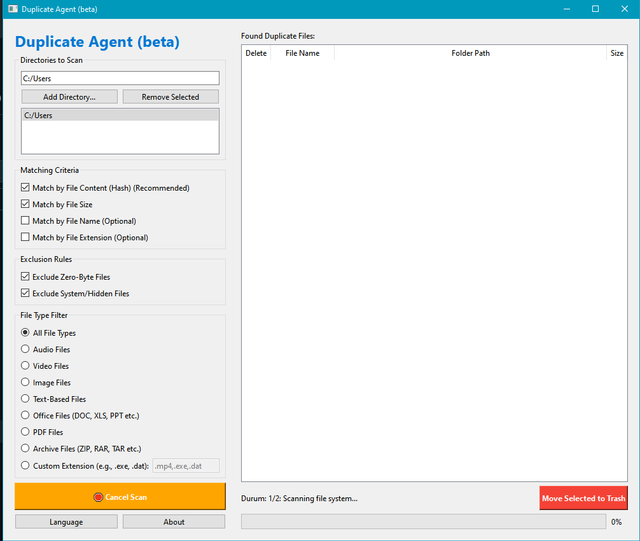
Task: Minimize the Duplicate Agent window
Action: [567, 9]
